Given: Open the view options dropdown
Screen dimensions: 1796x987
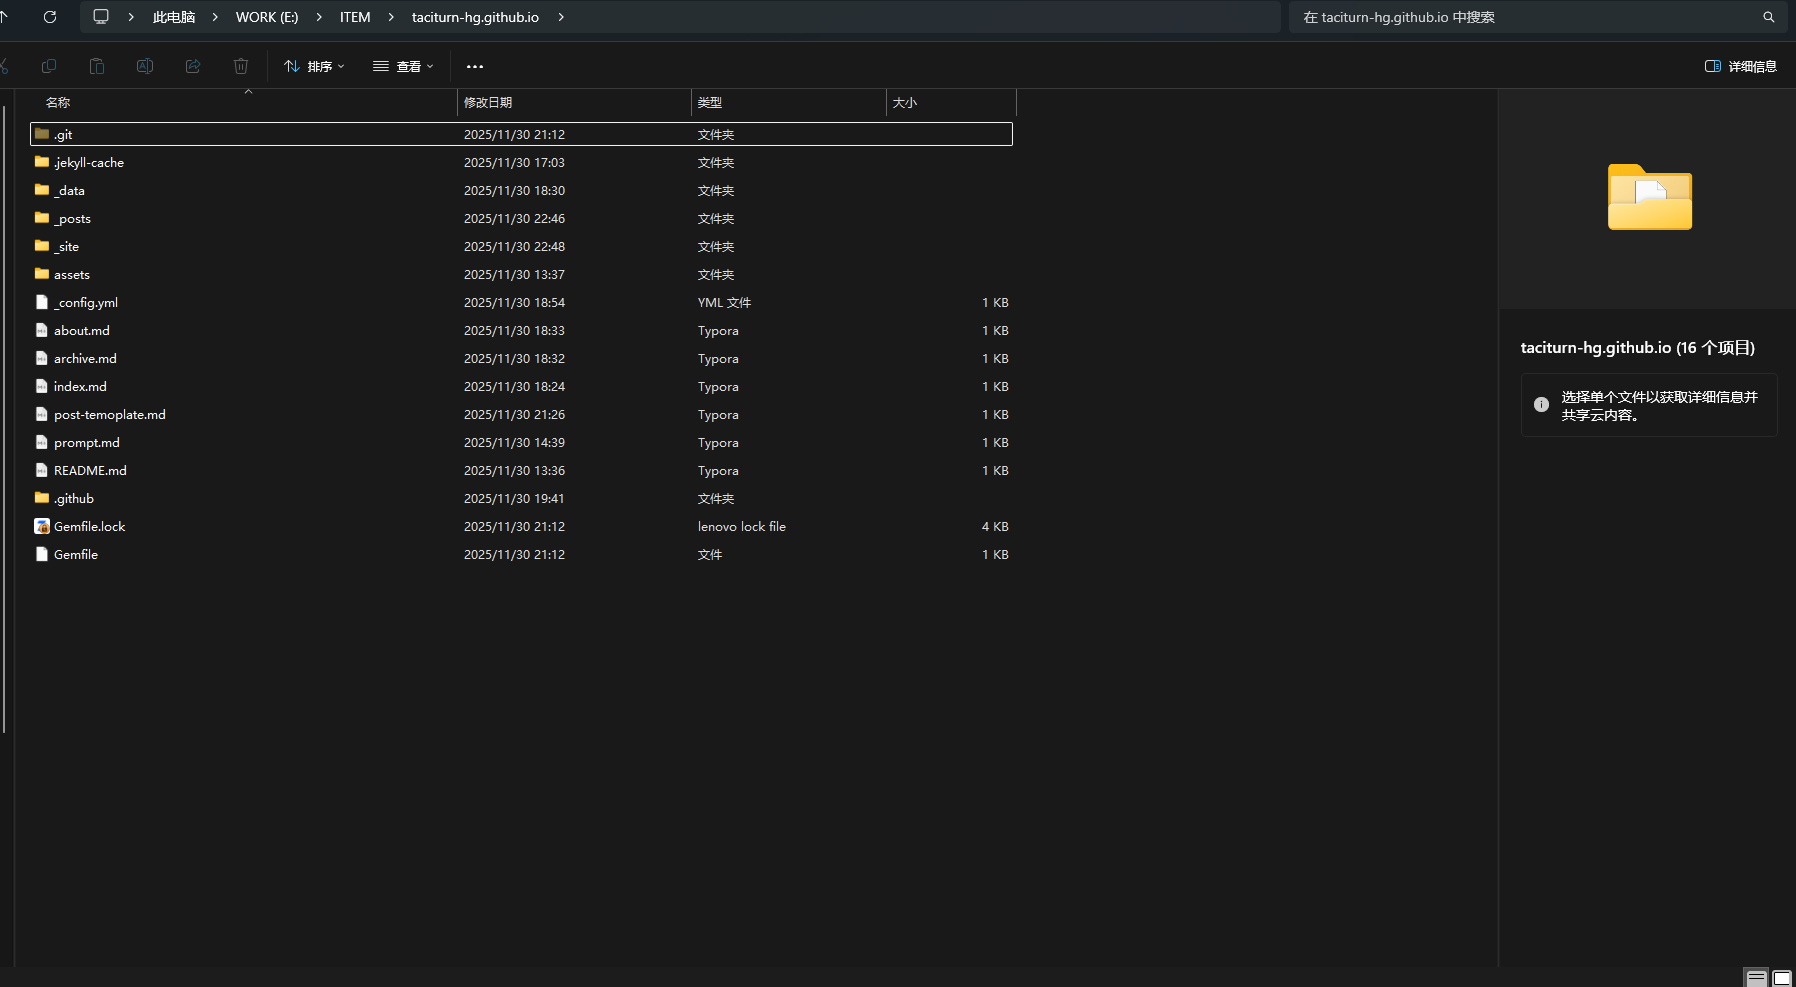Looking at the screenshot, I should click(x=403, y=66).
